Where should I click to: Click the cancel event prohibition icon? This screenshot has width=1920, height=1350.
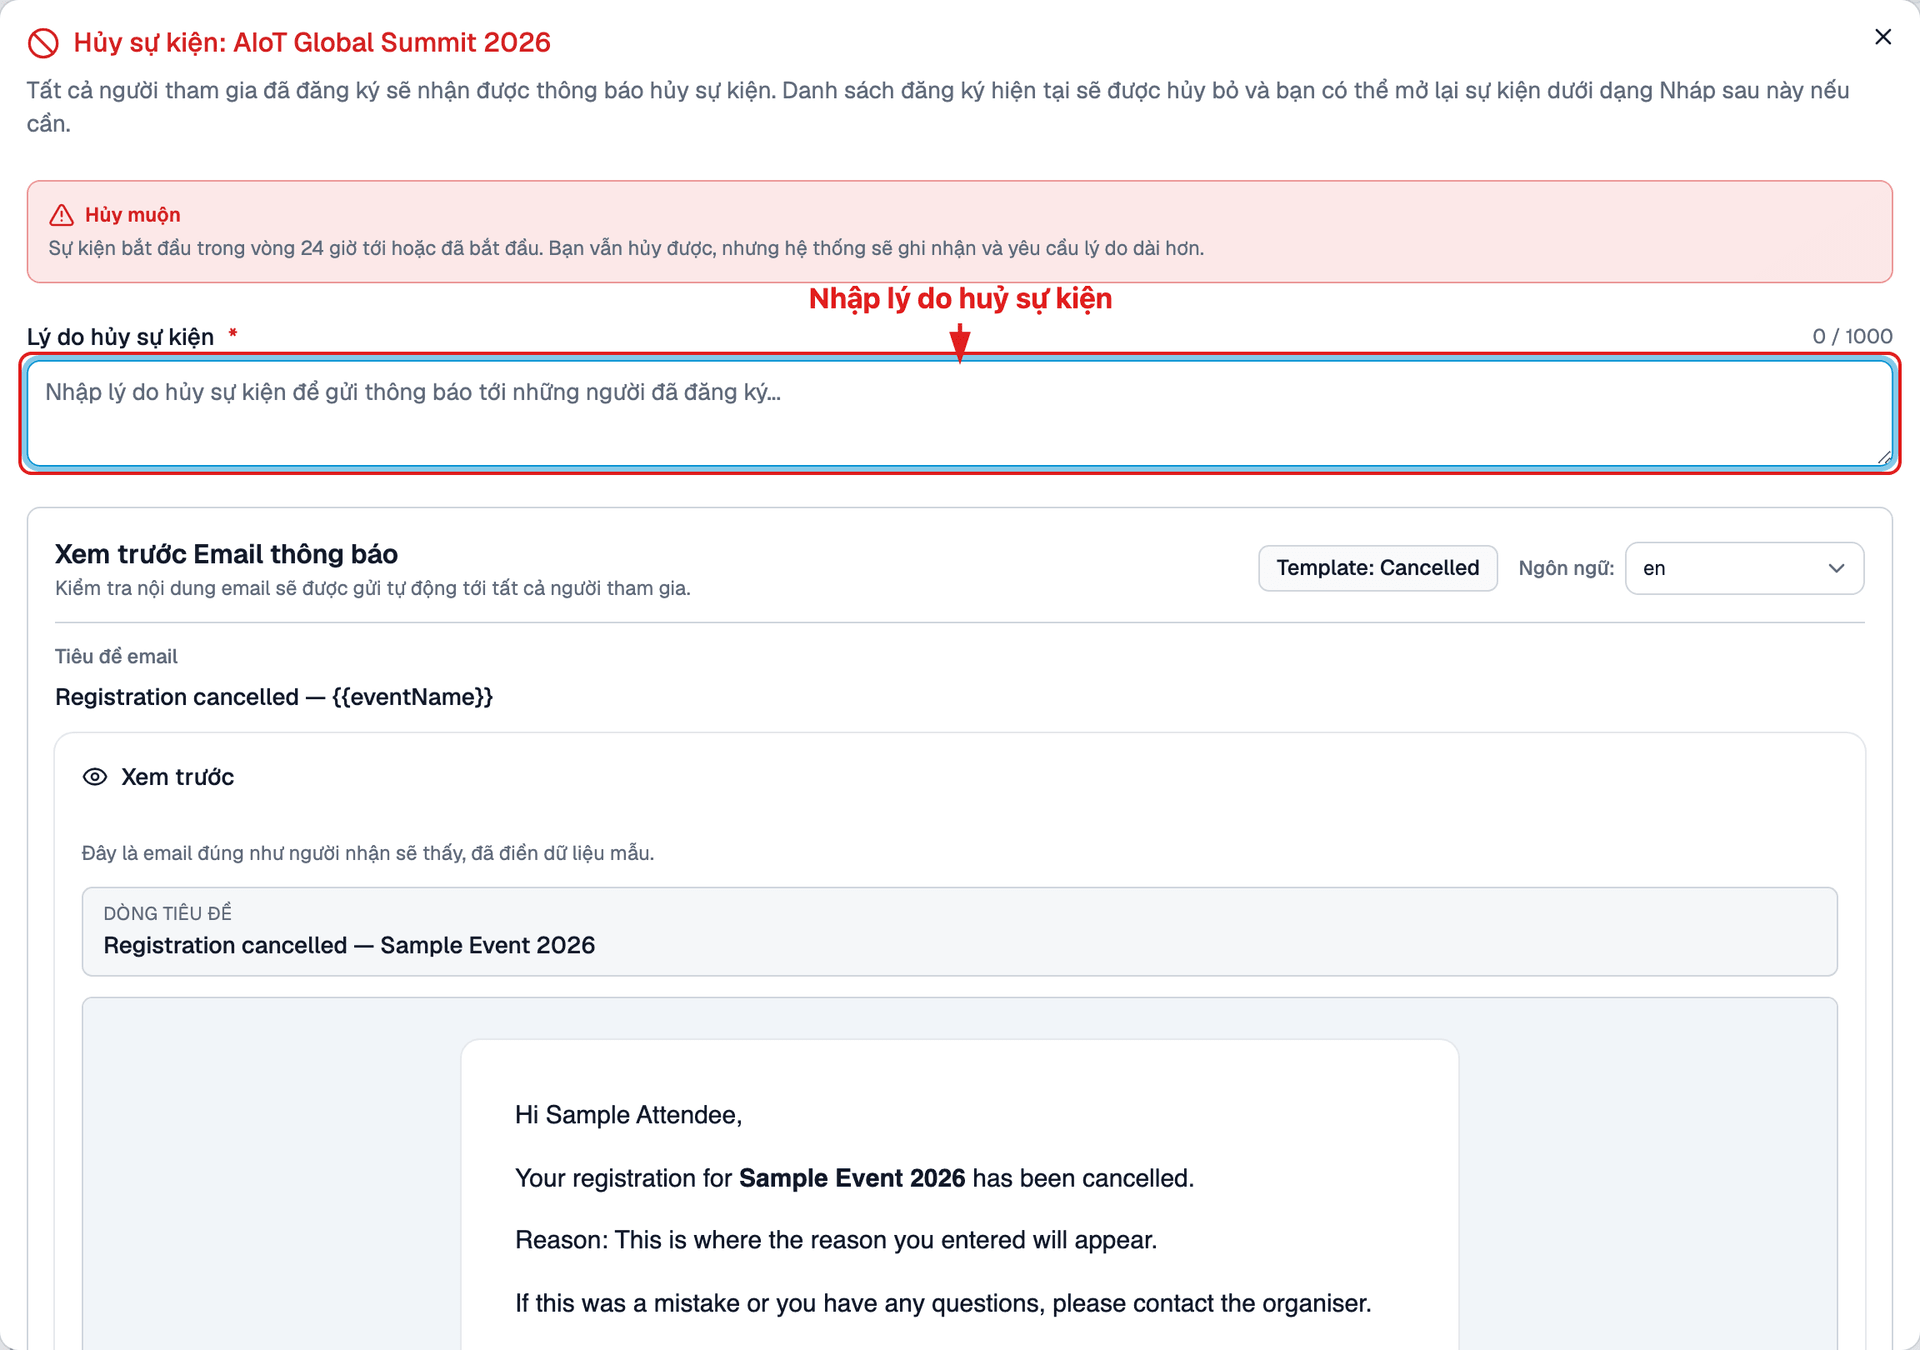point(43,43)
